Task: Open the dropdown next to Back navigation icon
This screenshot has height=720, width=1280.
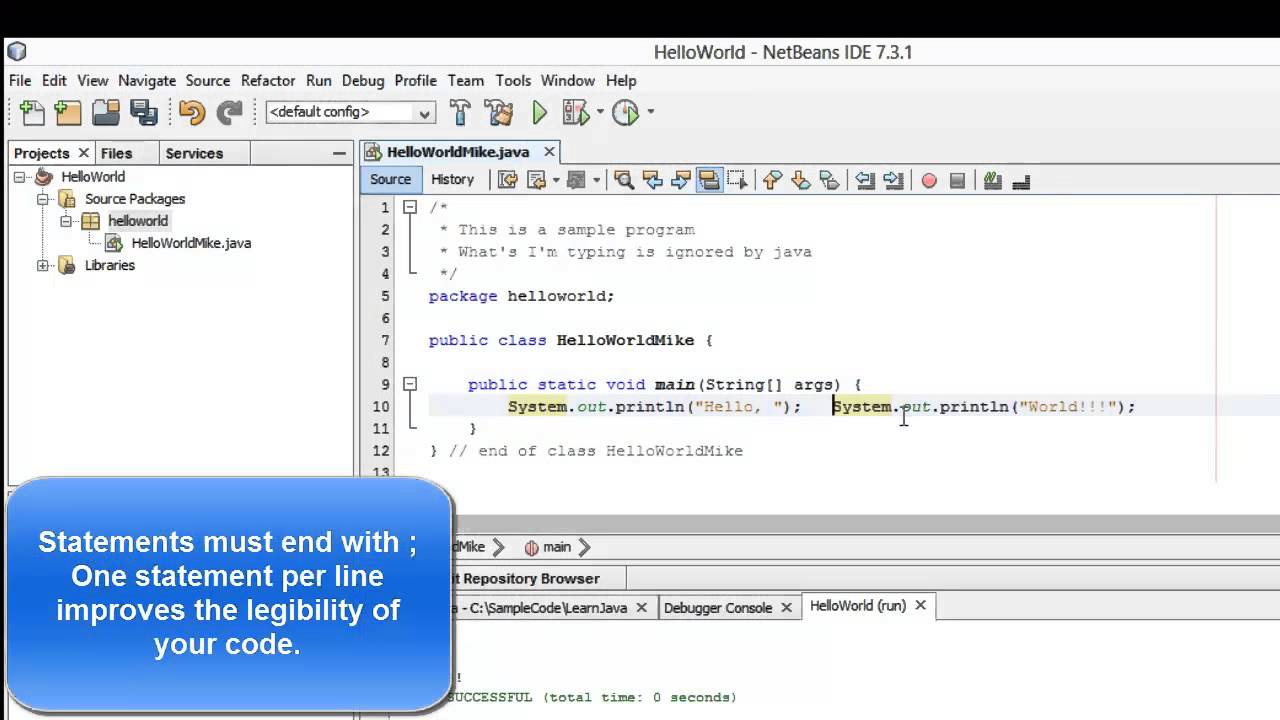Action: [x=557, y=180]
